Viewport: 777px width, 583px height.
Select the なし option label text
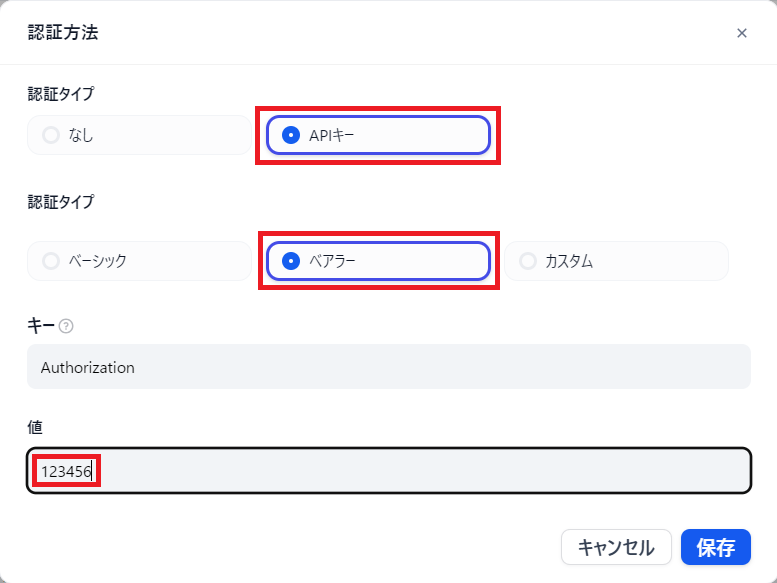point(81,135)
